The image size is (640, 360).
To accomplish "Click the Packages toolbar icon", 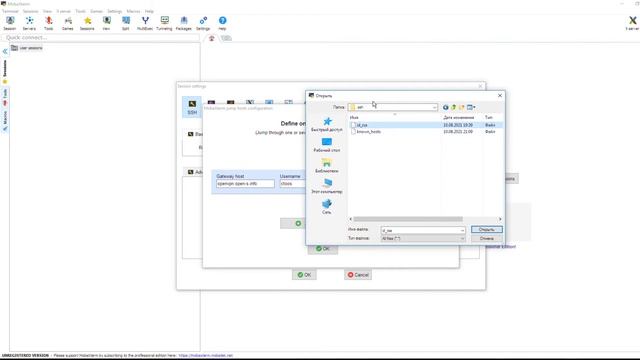I will pyautogui.click(x=184, y=23).
